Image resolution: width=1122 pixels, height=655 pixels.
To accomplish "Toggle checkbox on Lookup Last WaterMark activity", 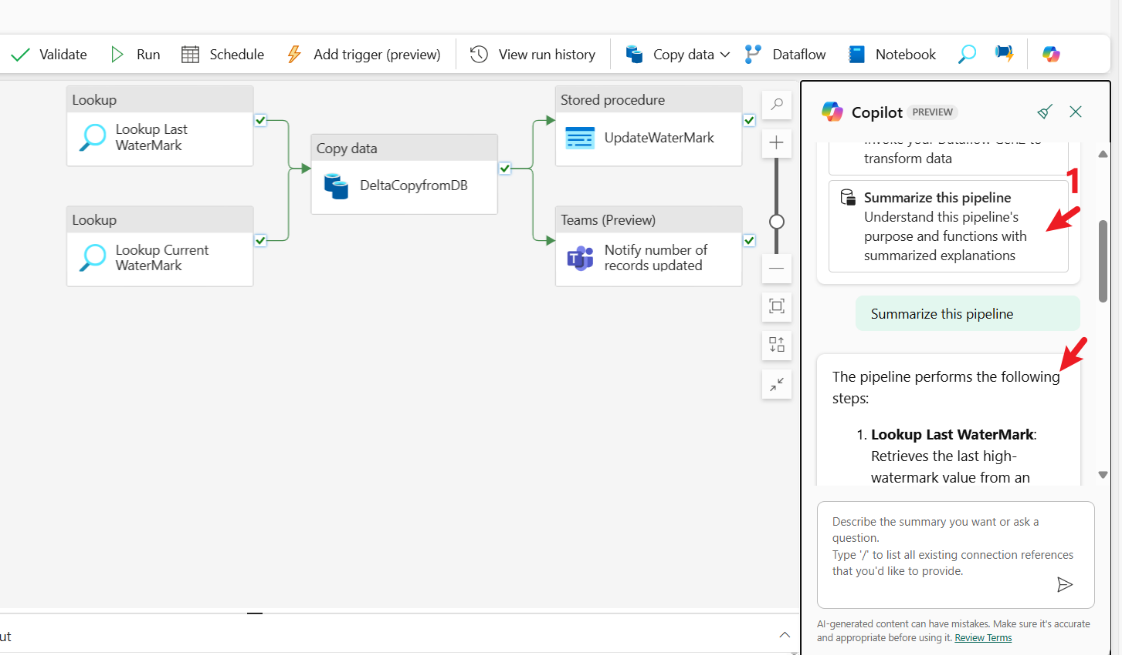I will coord(260,121).
